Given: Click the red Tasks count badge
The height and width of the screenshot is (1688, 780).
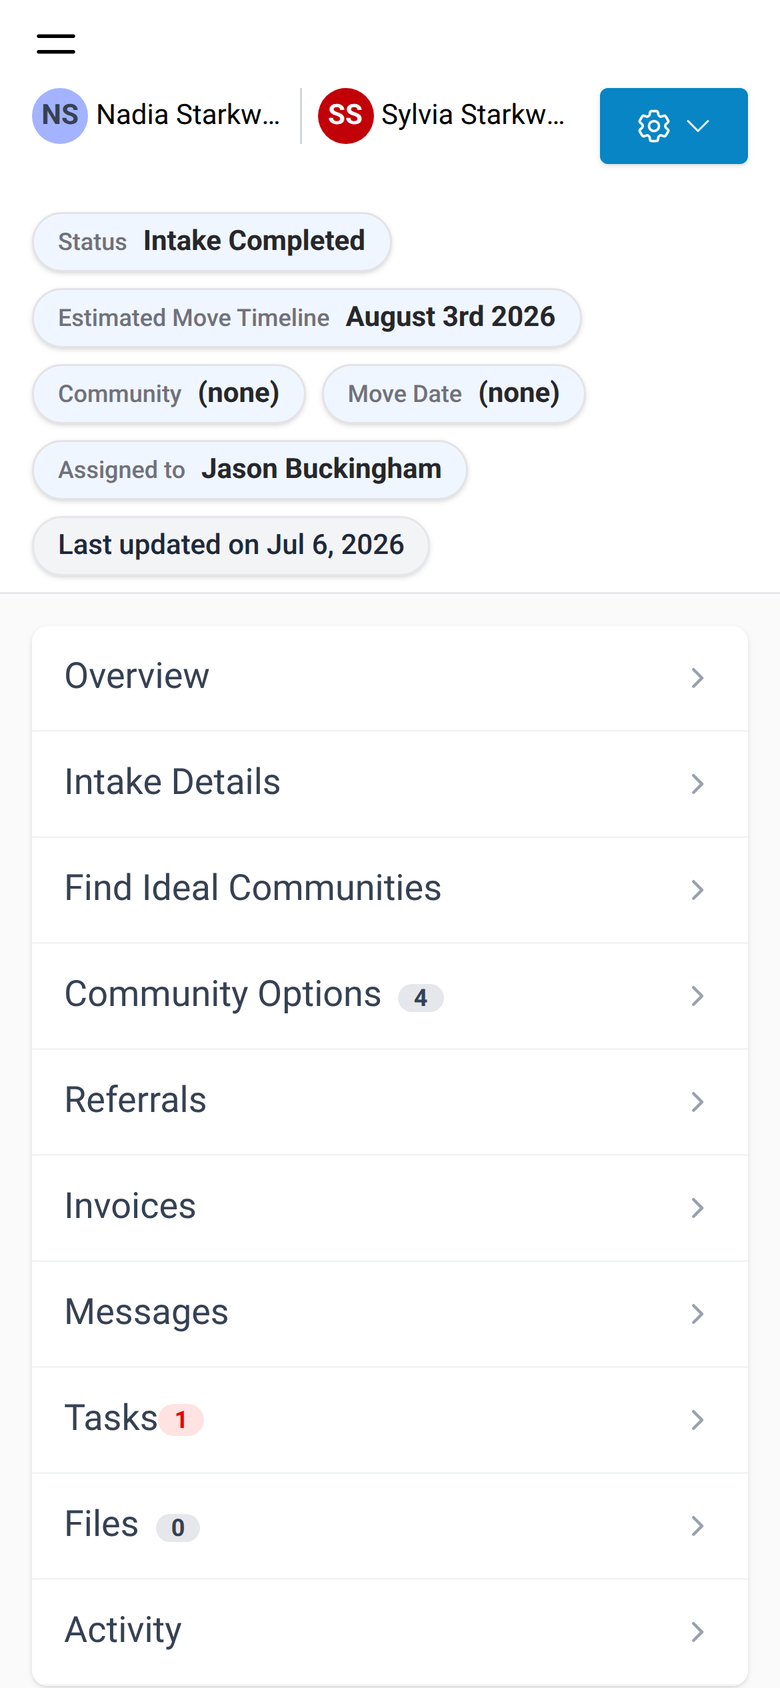Looking at the screenshot, I should click(x=181, y=1420).
